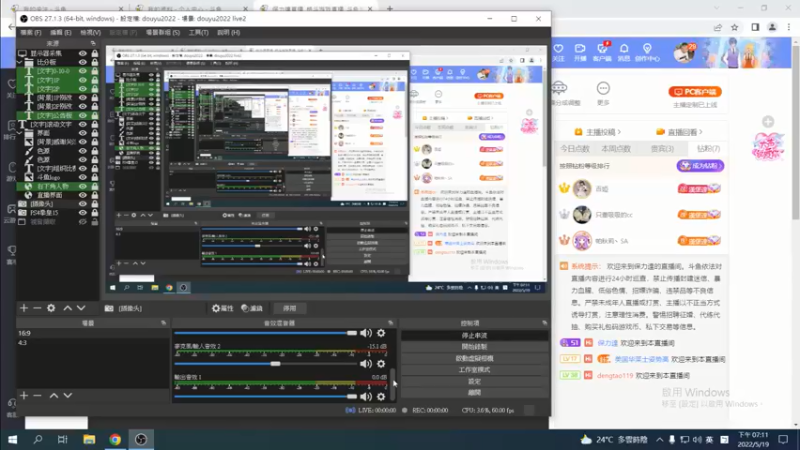Toggle lock on 顯示器采集 source
Viewport: 800px width, 450px height.
tap(94, 53)
